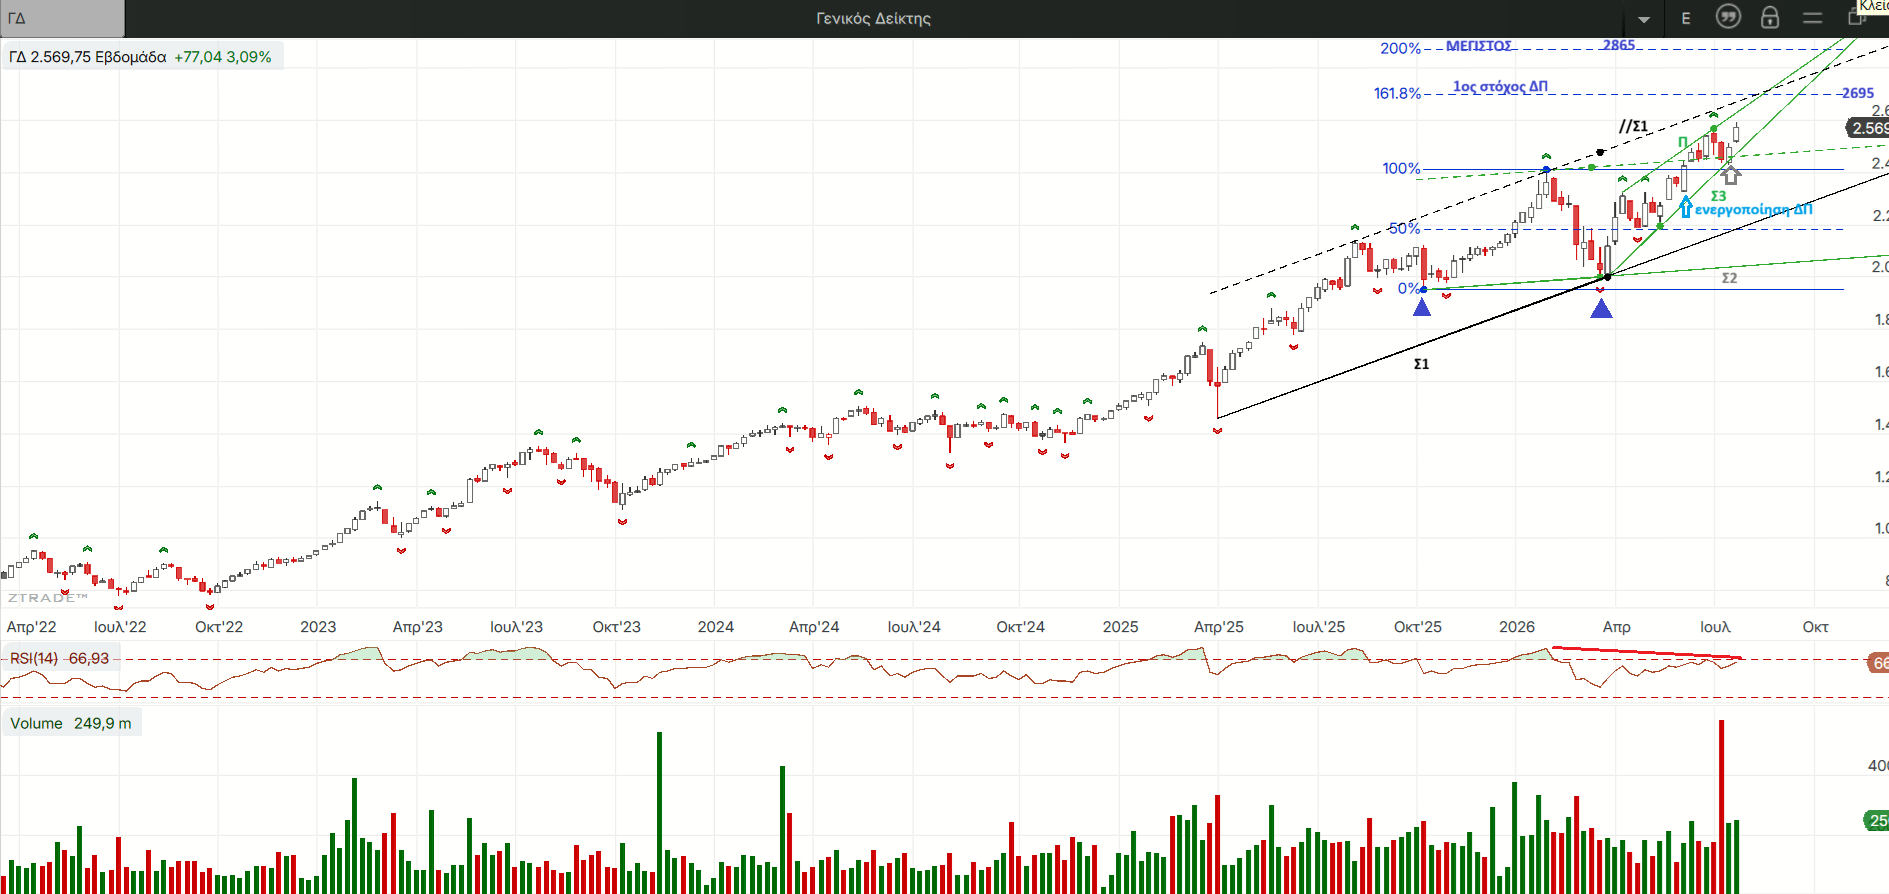This screenshot has height=894, width=1889.
Task: Click the tall green volume bar near Οκτ'23
Action: [659, 813]
